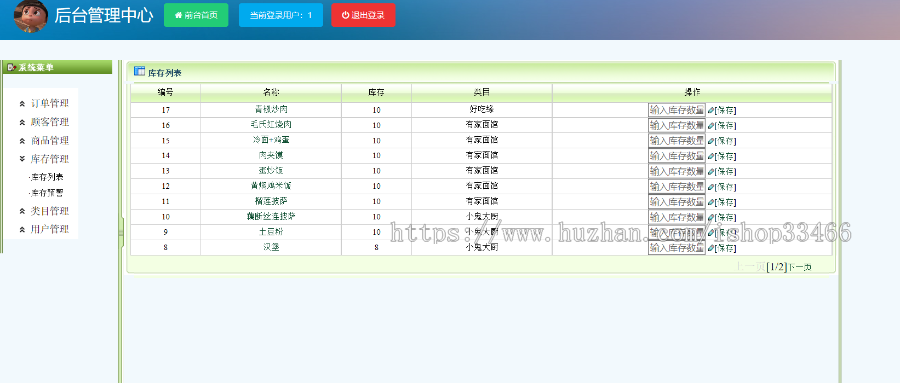Click product name 榴莲披萨 in row 11

pos(271,202)
